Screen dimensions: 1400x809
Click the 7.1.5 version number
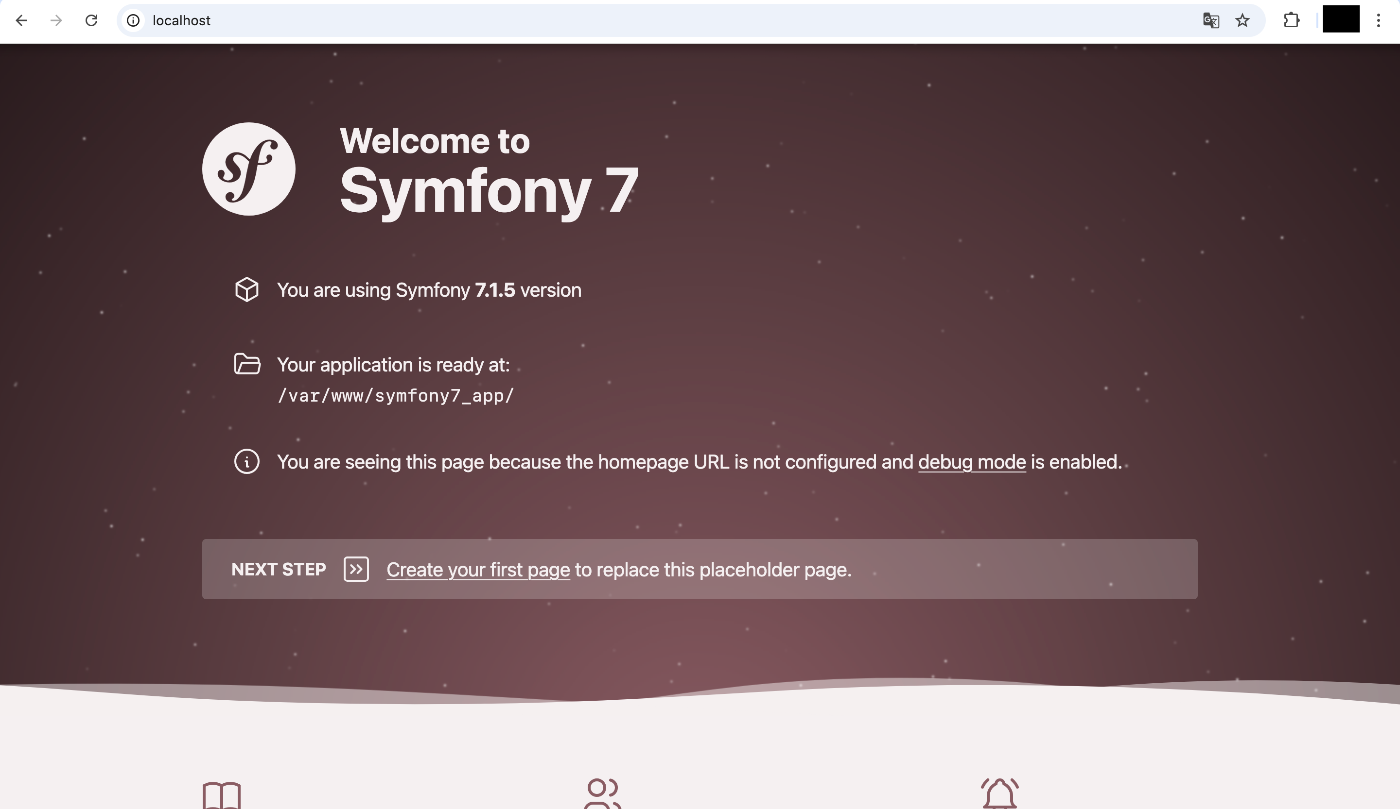[x=495, y=290]
